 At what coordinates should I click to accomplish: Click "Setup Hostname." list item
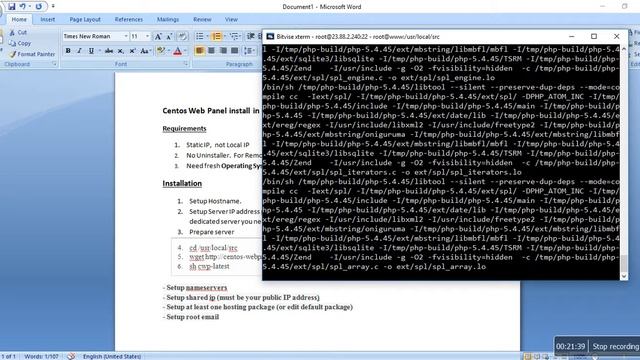pos(215,201)
